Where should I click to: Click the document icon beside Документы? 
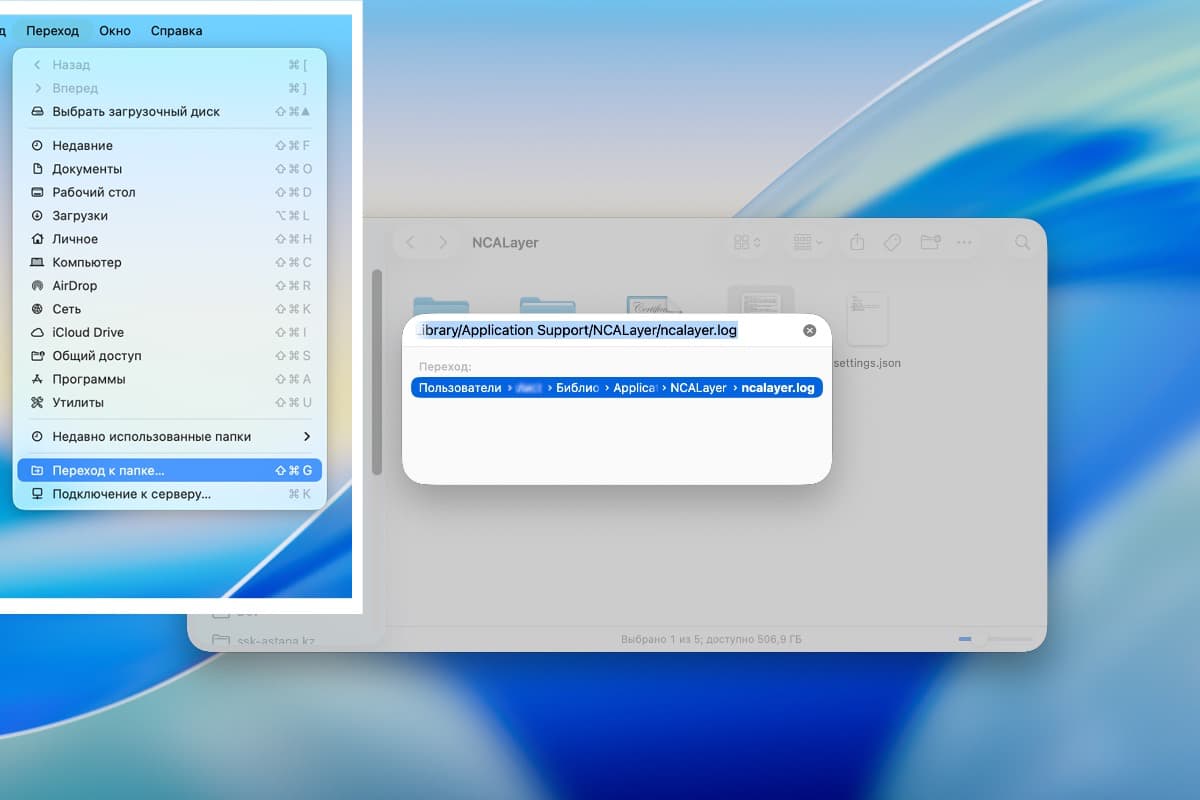tap(37, 169)
